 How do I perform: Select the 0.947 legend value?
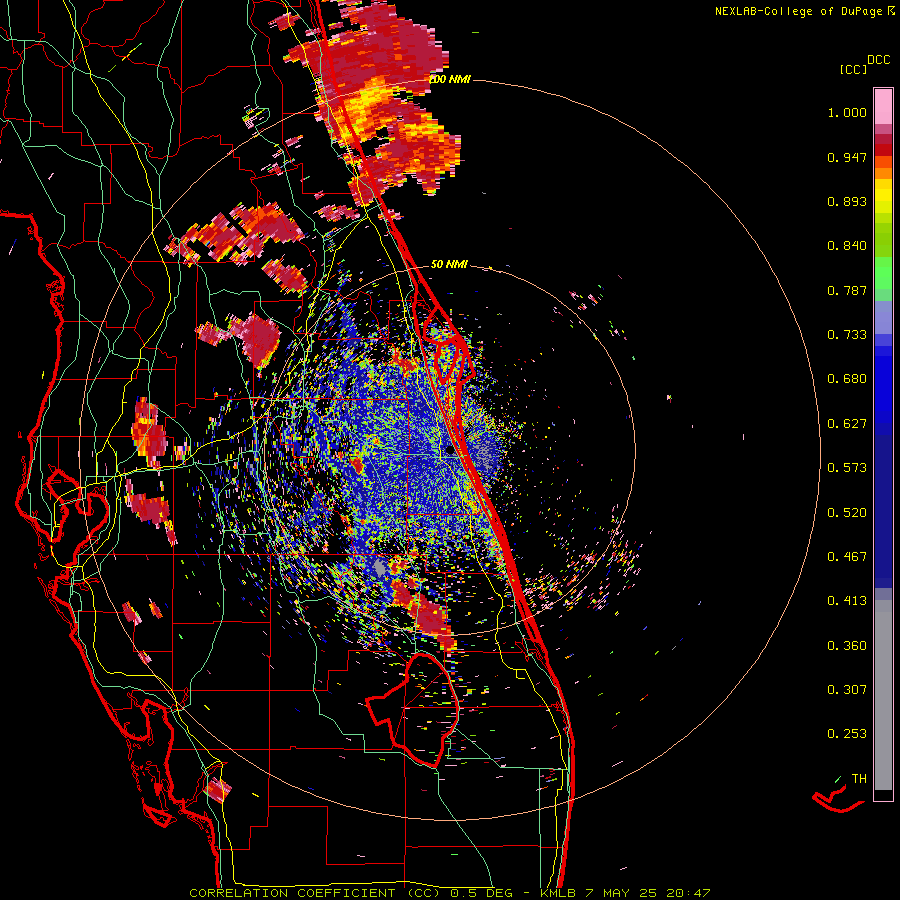click(x=847, y=157)
